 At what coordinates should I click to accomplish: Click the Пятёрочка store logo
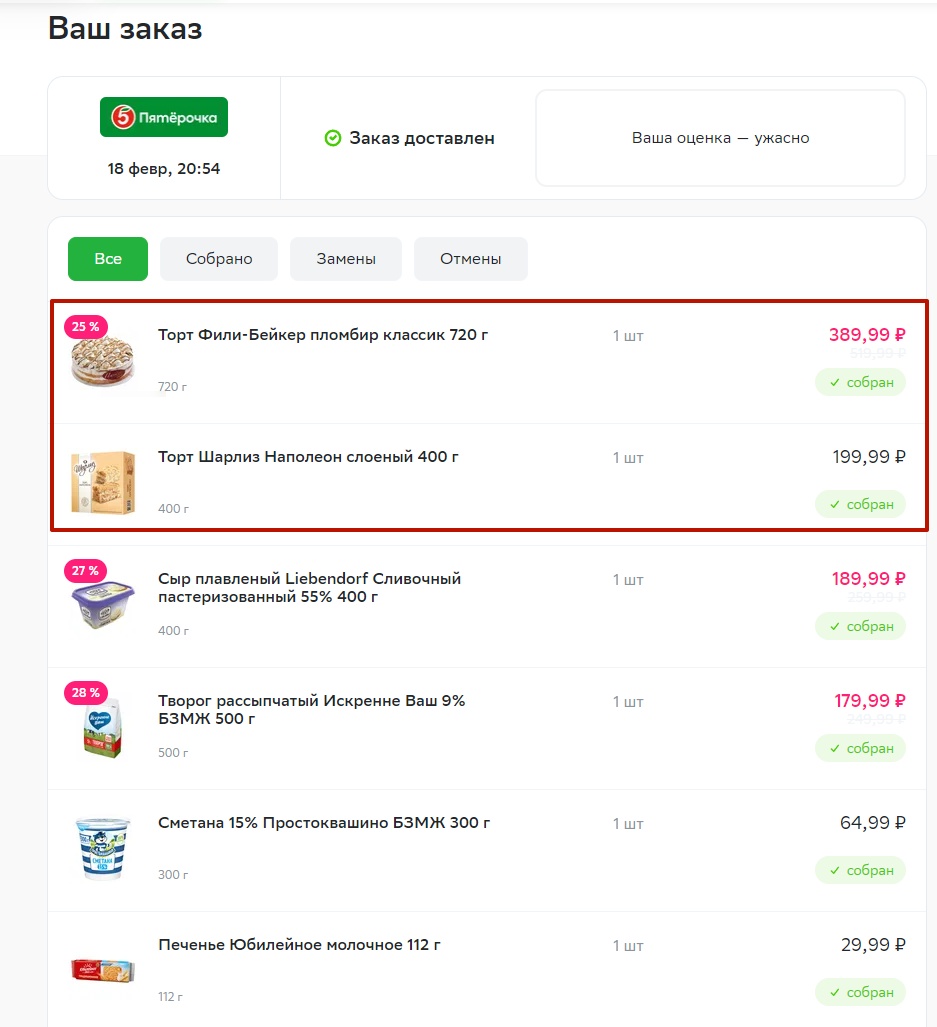click(164, 117)
